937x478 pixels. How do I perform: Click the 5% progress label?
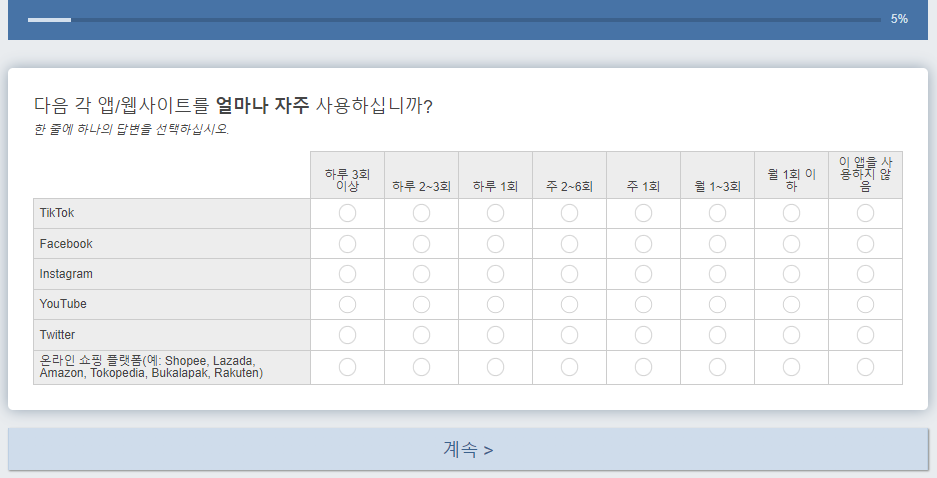point(899,19)
